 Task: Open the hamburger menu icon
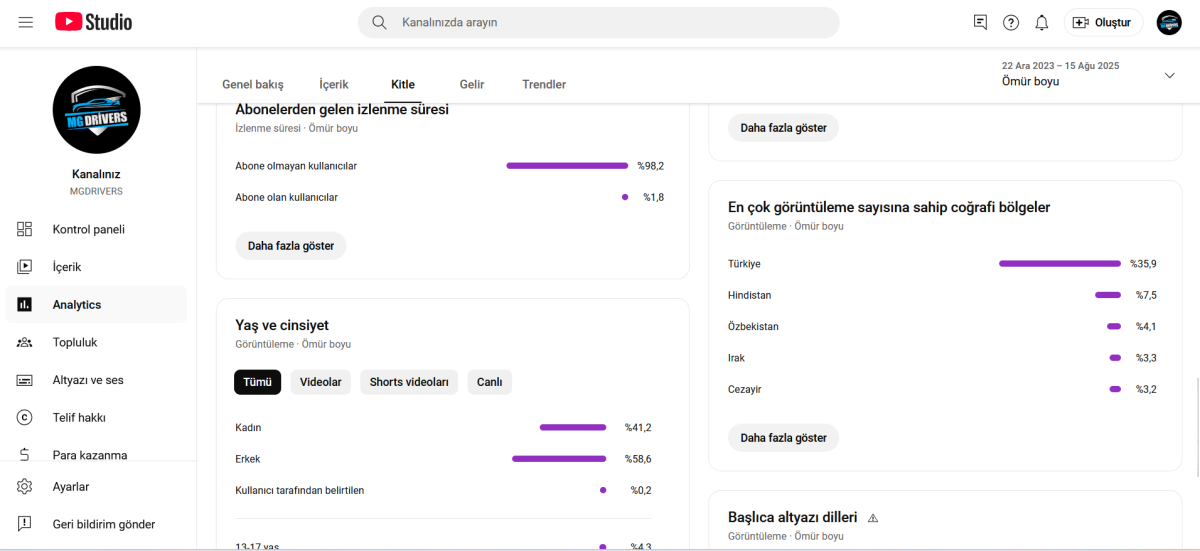26,22
